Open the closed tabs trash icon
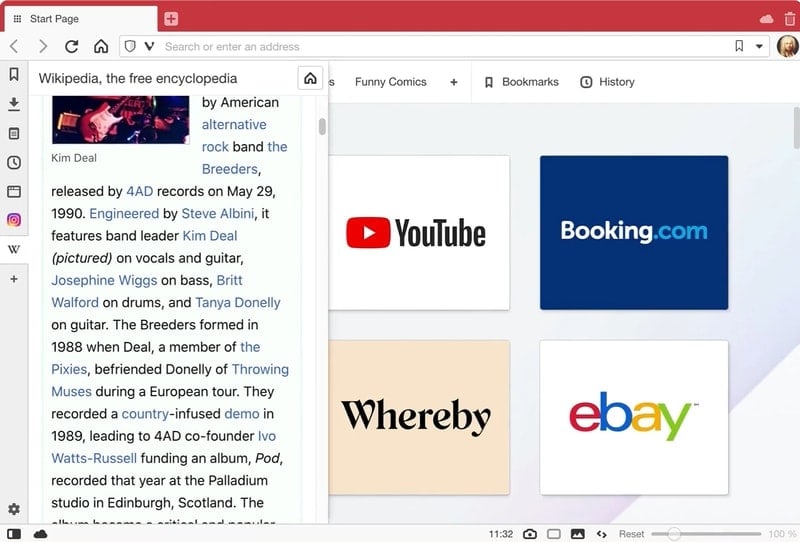The width and height of the screenshot is (800, 542). pos(789,19)
